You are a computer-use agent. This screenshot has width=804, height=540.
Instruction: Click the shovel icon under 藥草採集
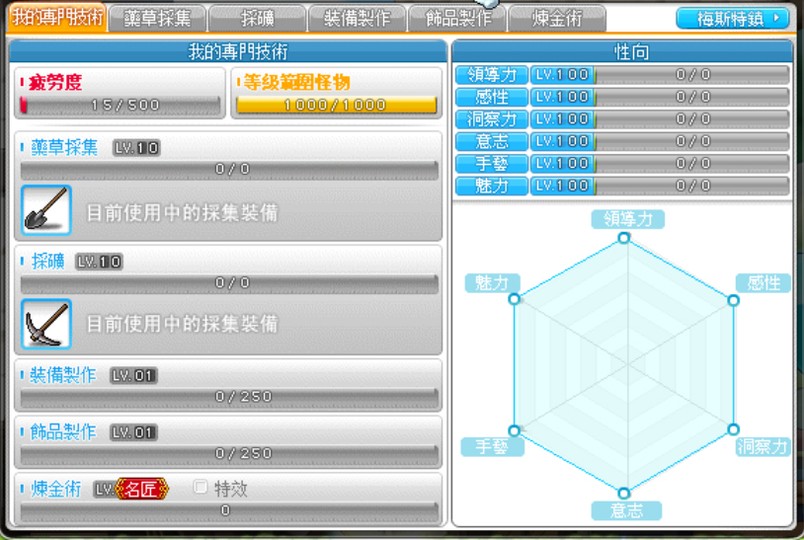(46, 211)
